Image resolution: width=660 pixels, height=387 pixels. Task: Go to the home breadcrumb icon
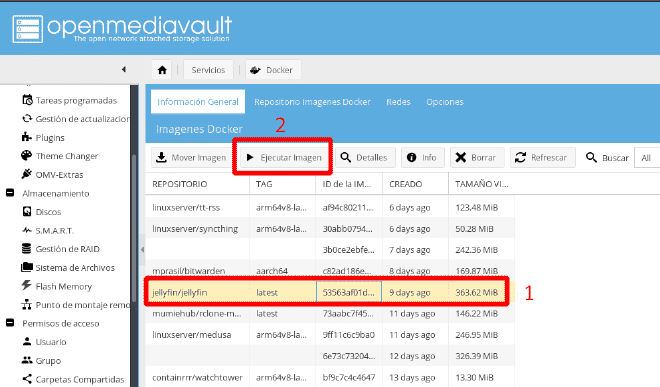[x=162, y=70]
